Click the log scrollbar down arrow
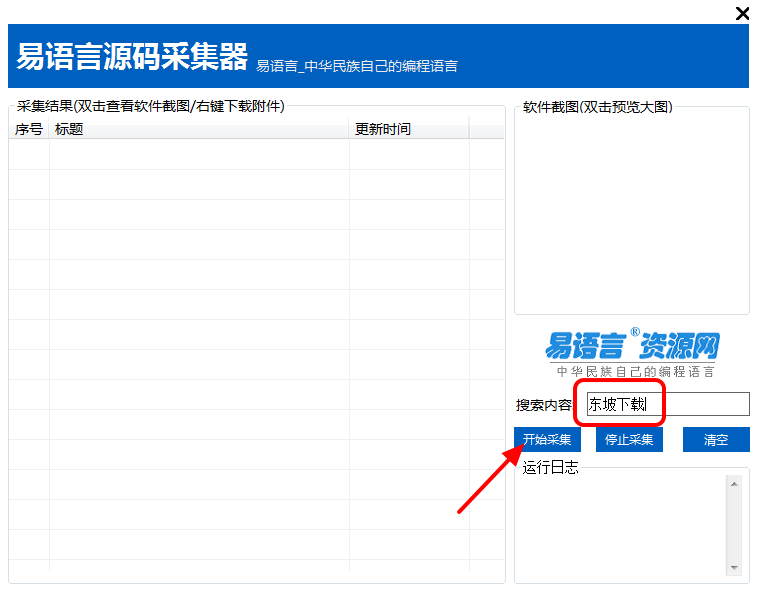The image size is (758, 593). click(x=734, y=567)
